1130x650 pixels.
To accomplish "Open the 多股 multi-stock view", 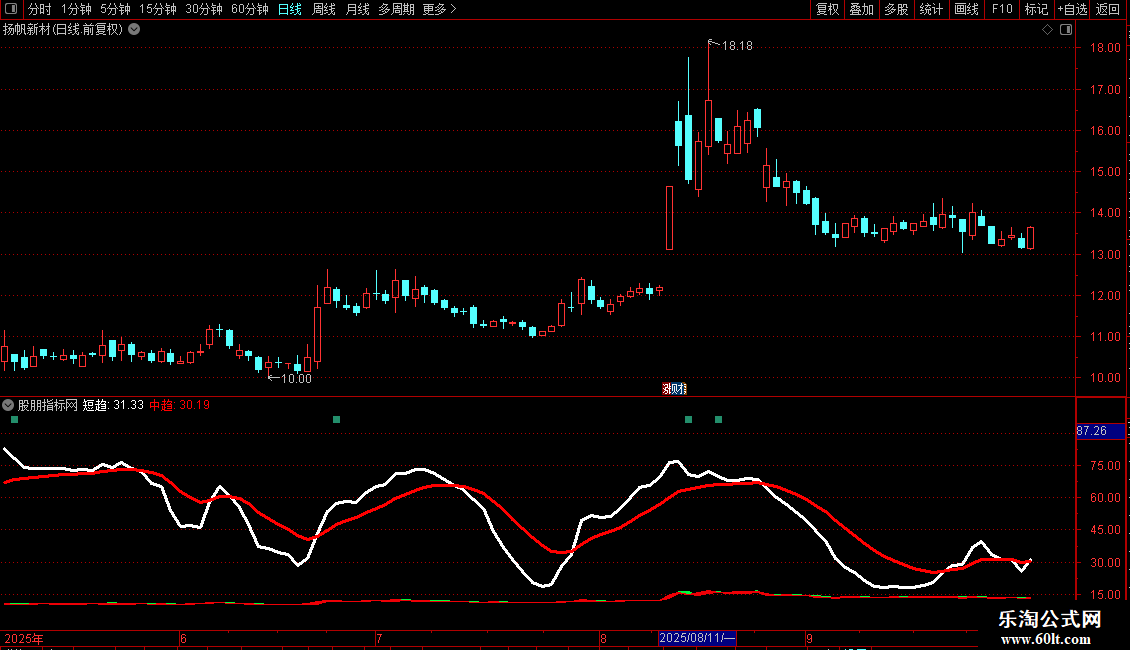I will point(896,9).
